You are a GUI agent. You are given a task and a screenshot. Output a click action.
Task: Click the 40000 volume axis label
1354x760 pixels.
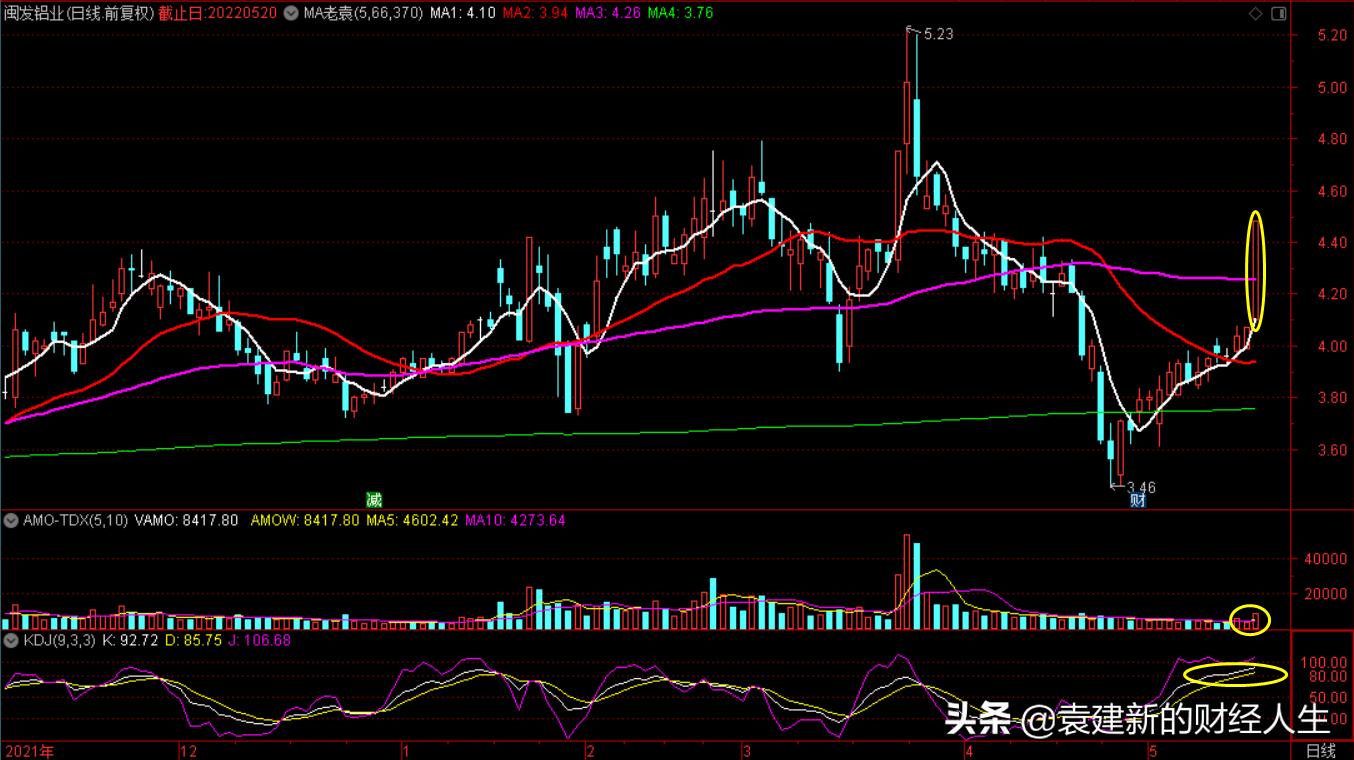pyautogui.click(x=1324, y=560)
